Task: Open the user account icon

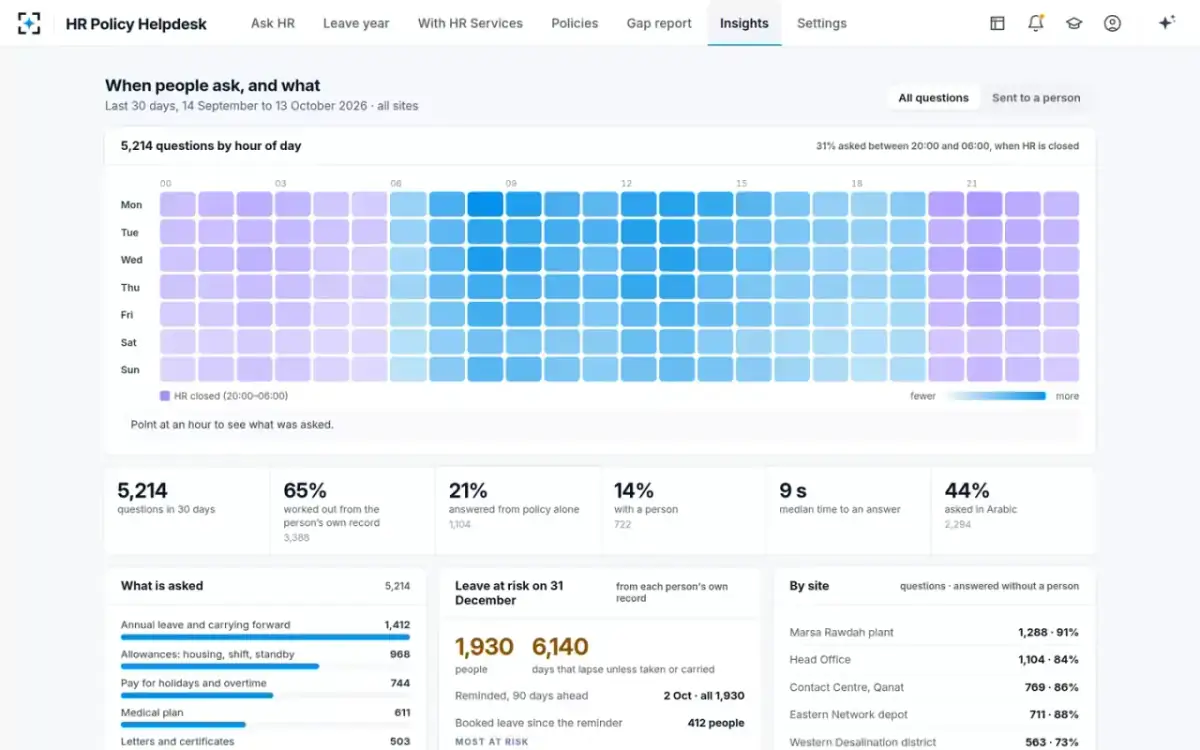Action: pos(1112,23)
